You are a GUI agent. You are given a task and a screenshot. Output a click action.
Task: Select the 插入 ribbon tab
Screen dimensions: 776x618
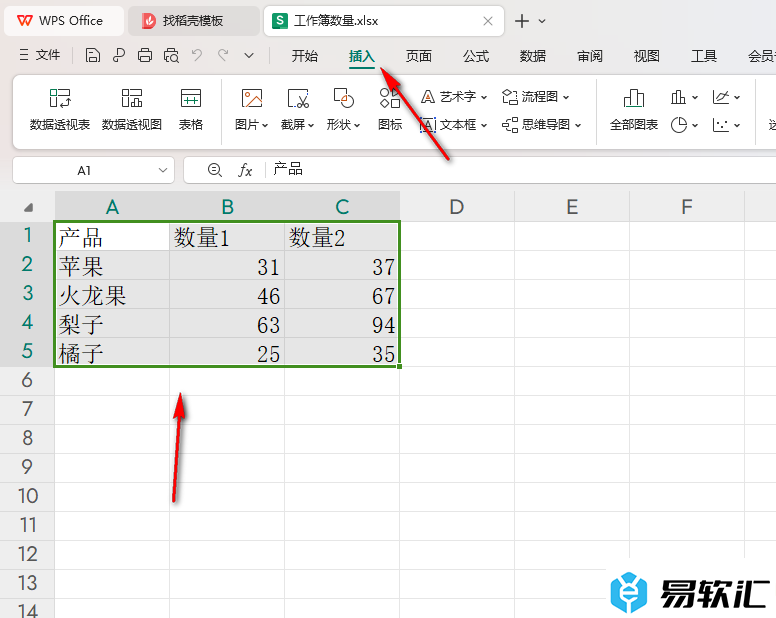pos(362,56)
